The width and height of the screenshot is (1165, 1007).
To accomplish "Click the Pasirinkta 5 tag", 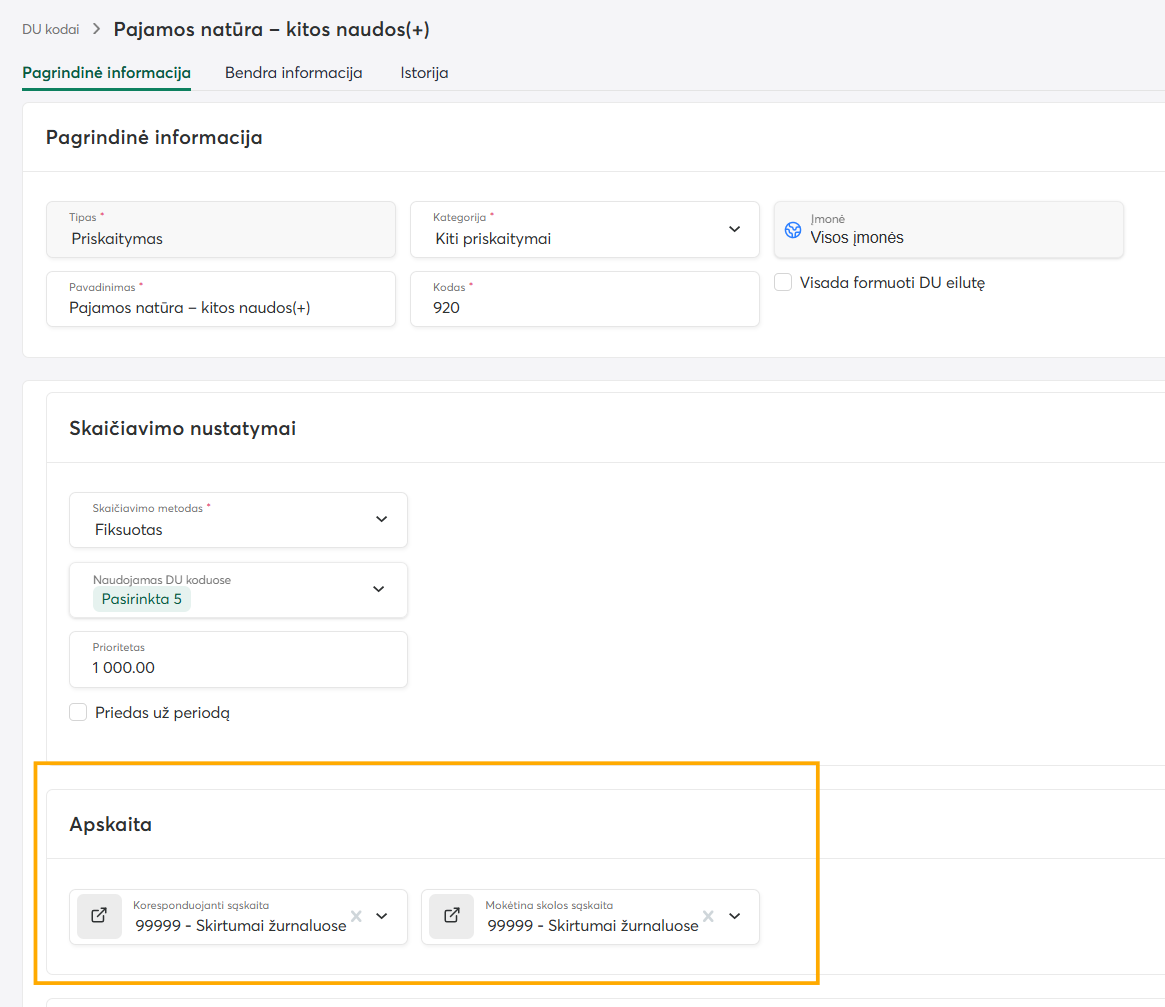I will pyautogui.click(x=141, y=599).
